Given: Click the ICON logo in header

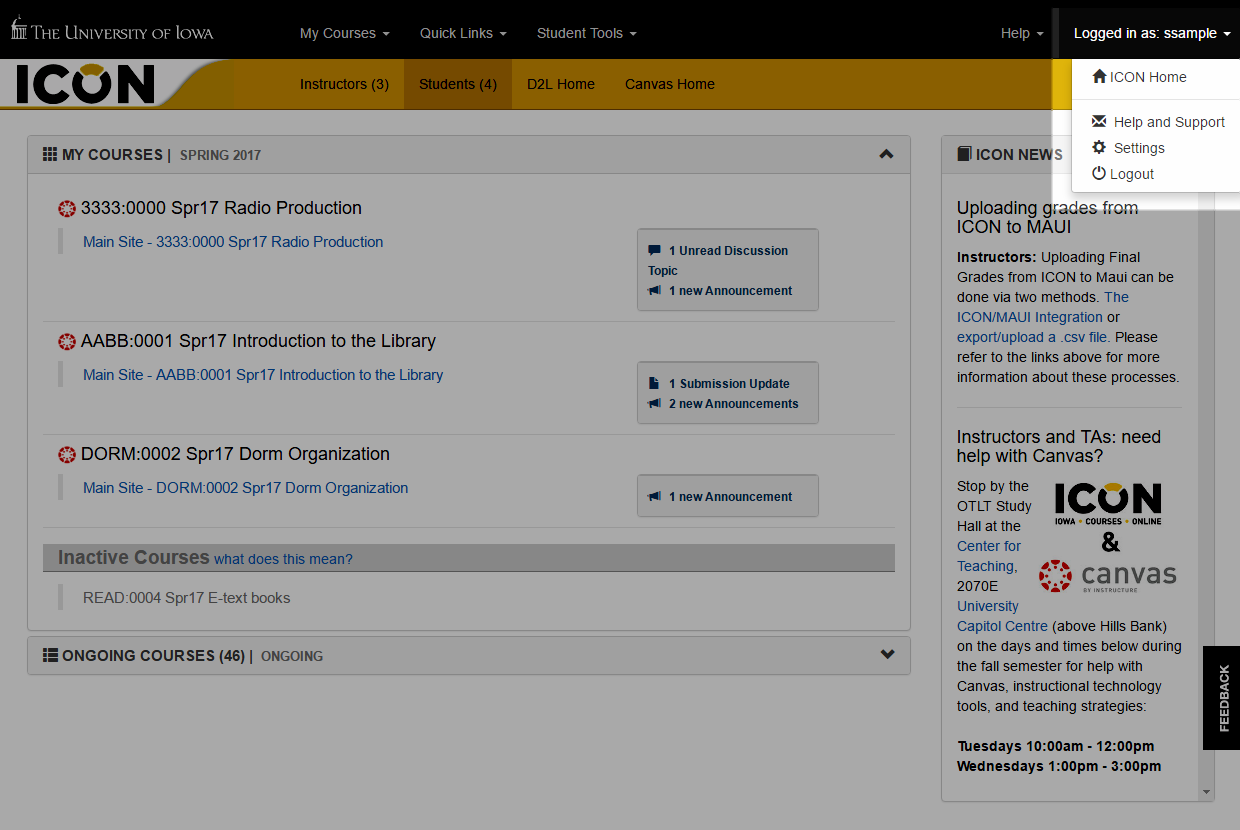Looking at the screenshot, I should [86, 85].
